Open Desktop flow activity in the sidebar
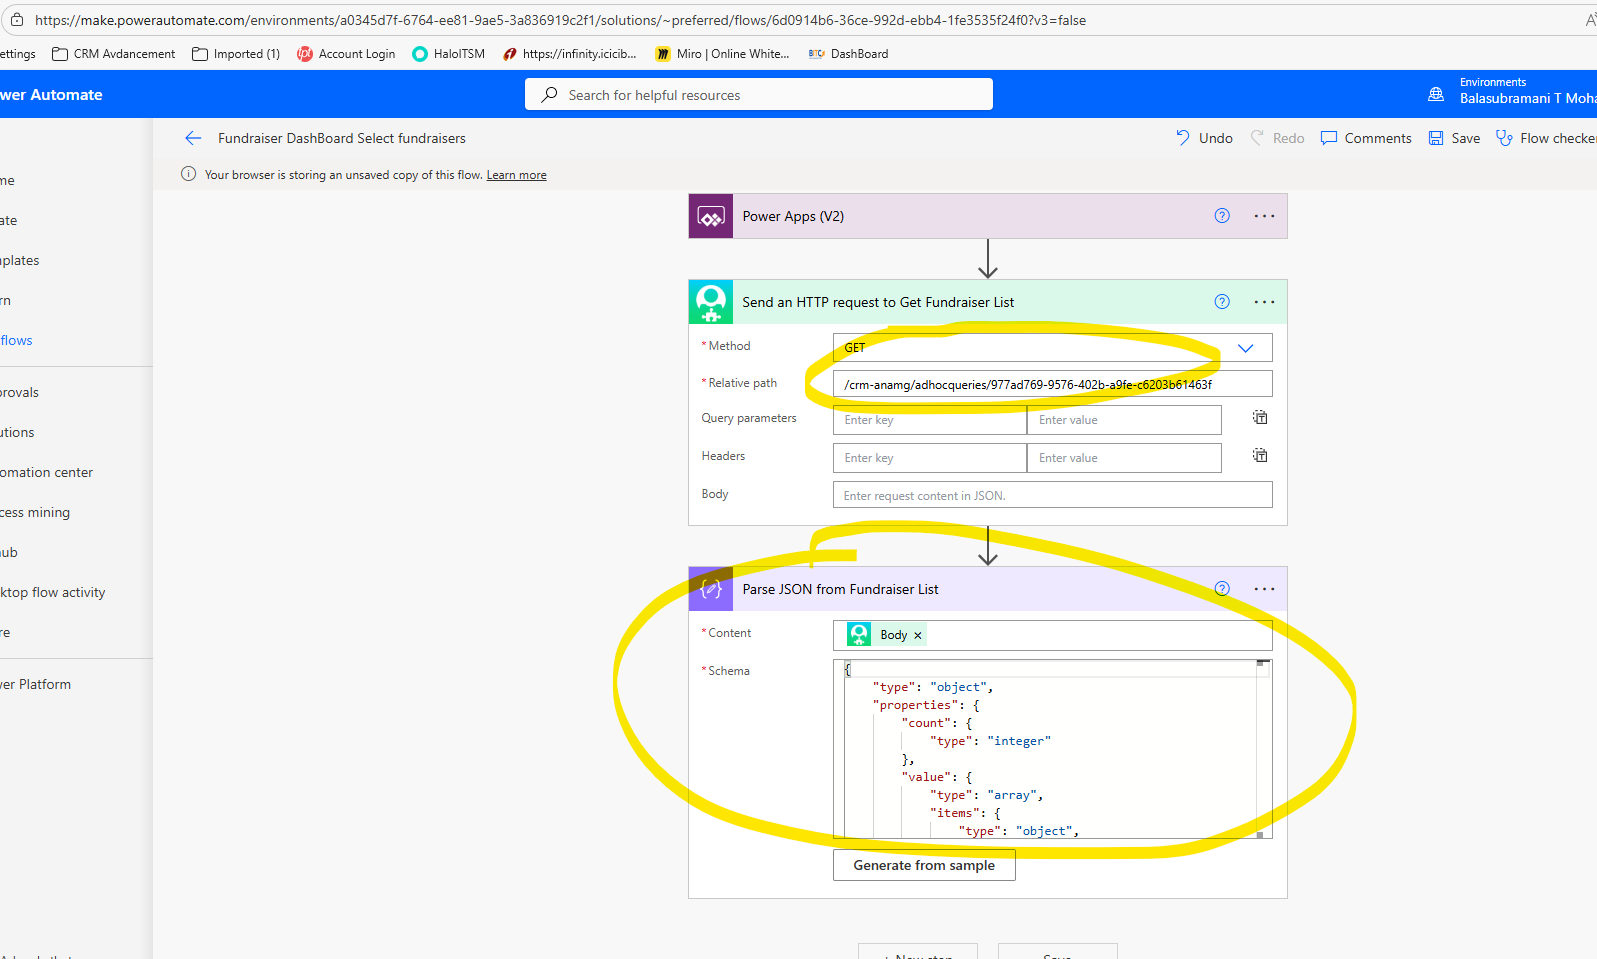This screenshot has height=959, width=1597. tap(52, 592)
